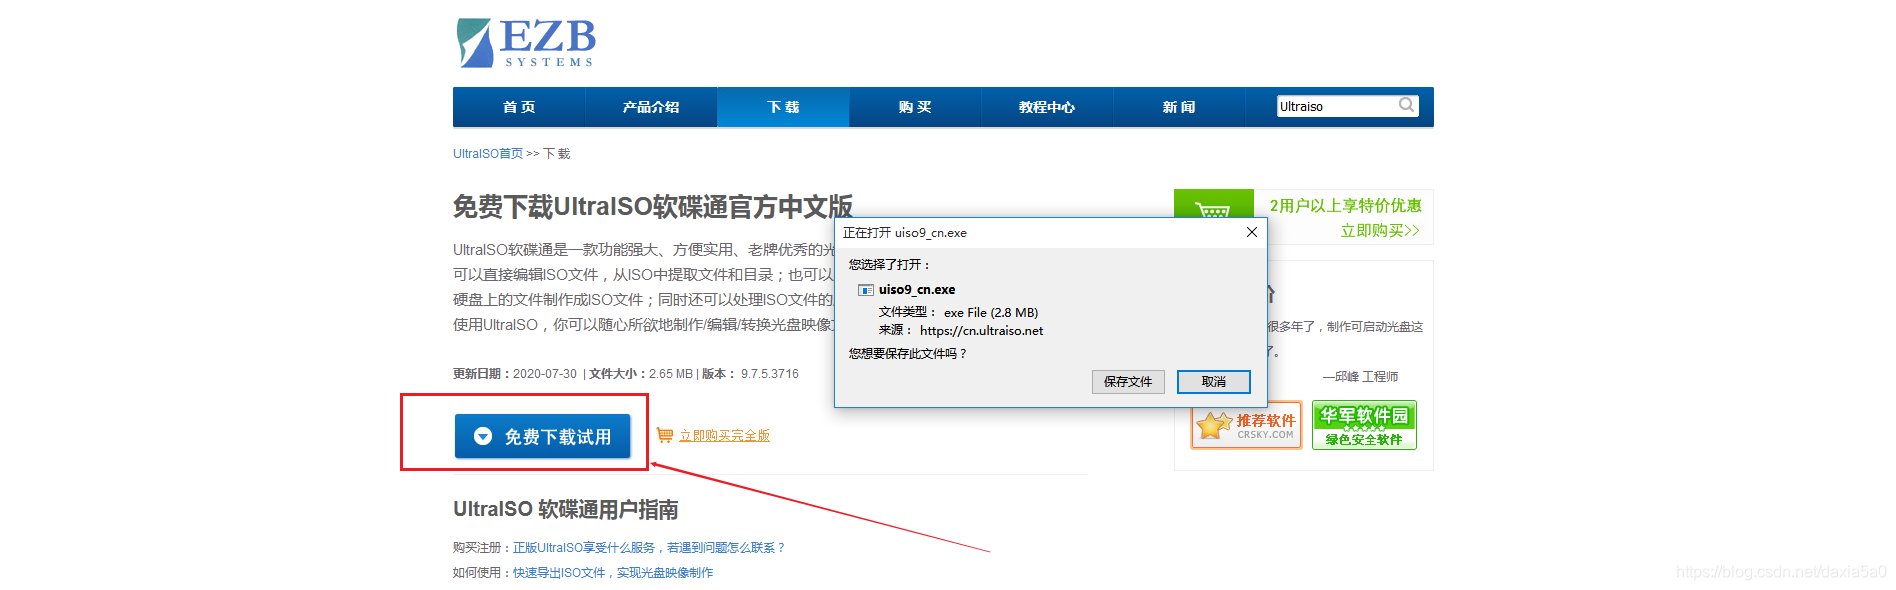The image size is (1896, 590).
Task: Open the 下载 navigation tab
Action: tap(783, 107)
